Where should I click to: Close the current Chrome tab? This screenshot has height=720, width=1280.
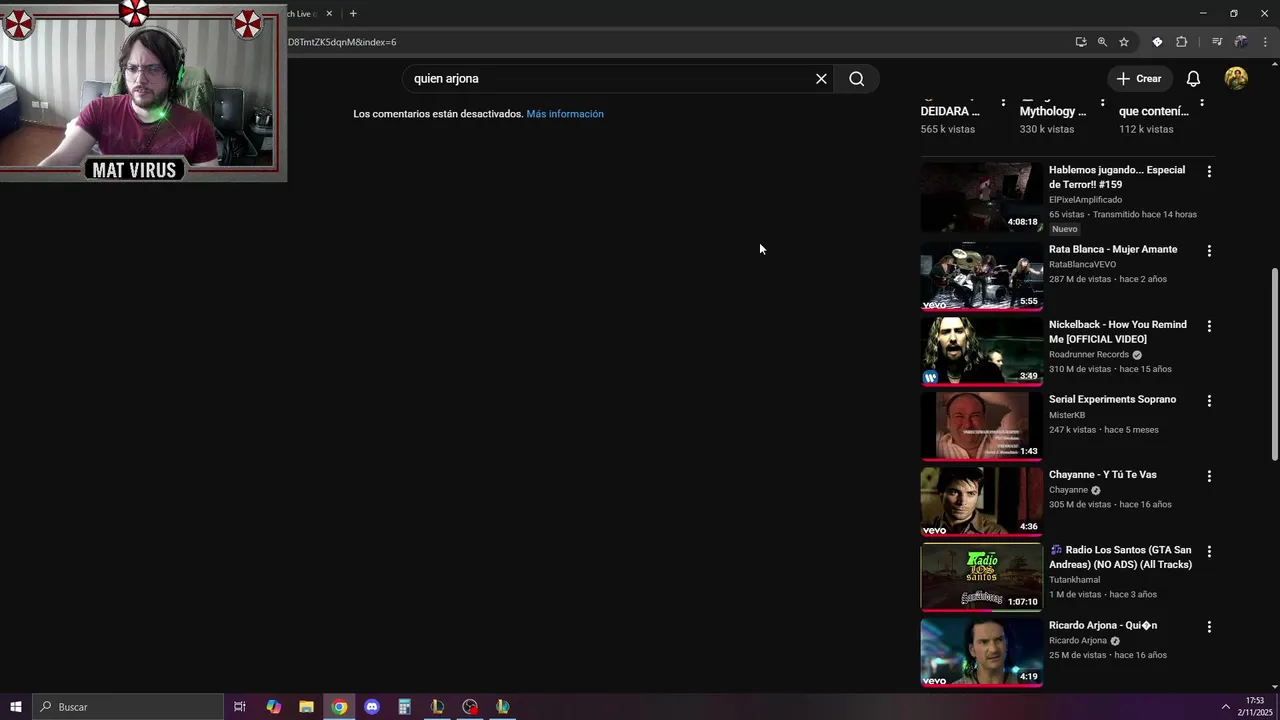tap(329, 13)
